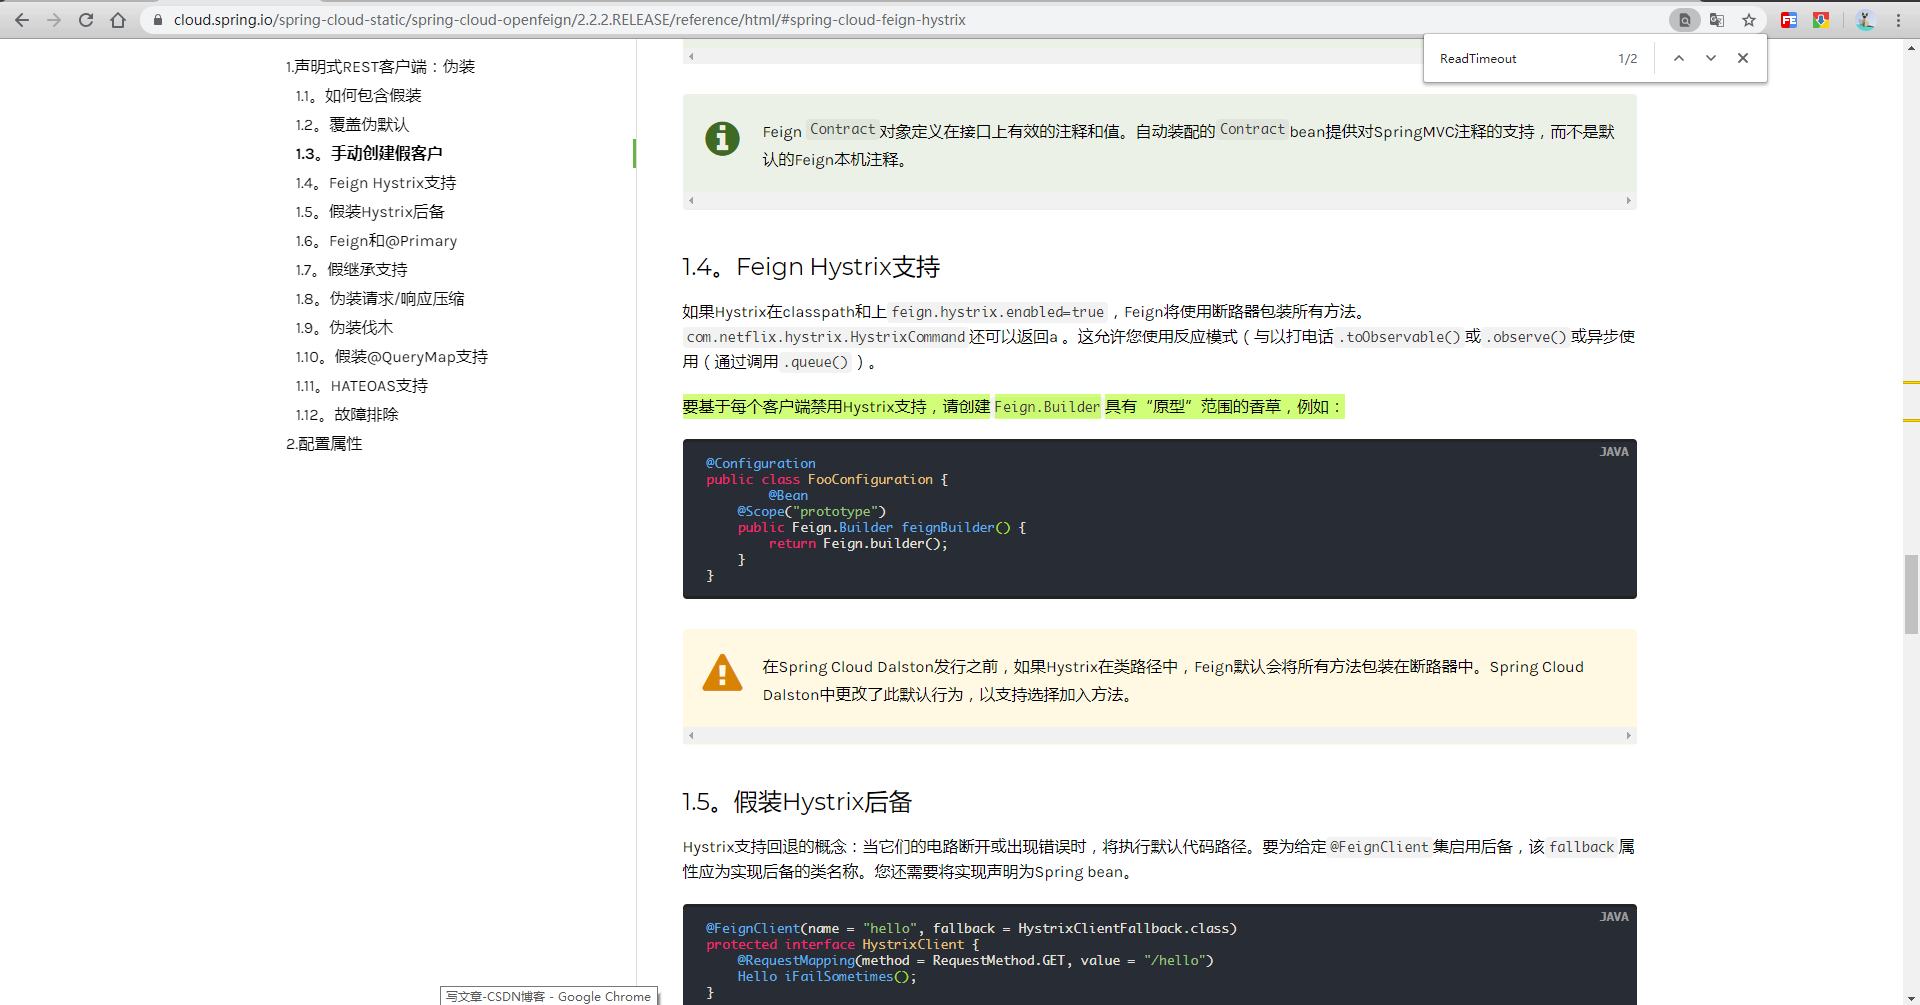This screenshot has width=1920, height=1005.
Task: Open the page translate icon
Action: (1716, 19)
